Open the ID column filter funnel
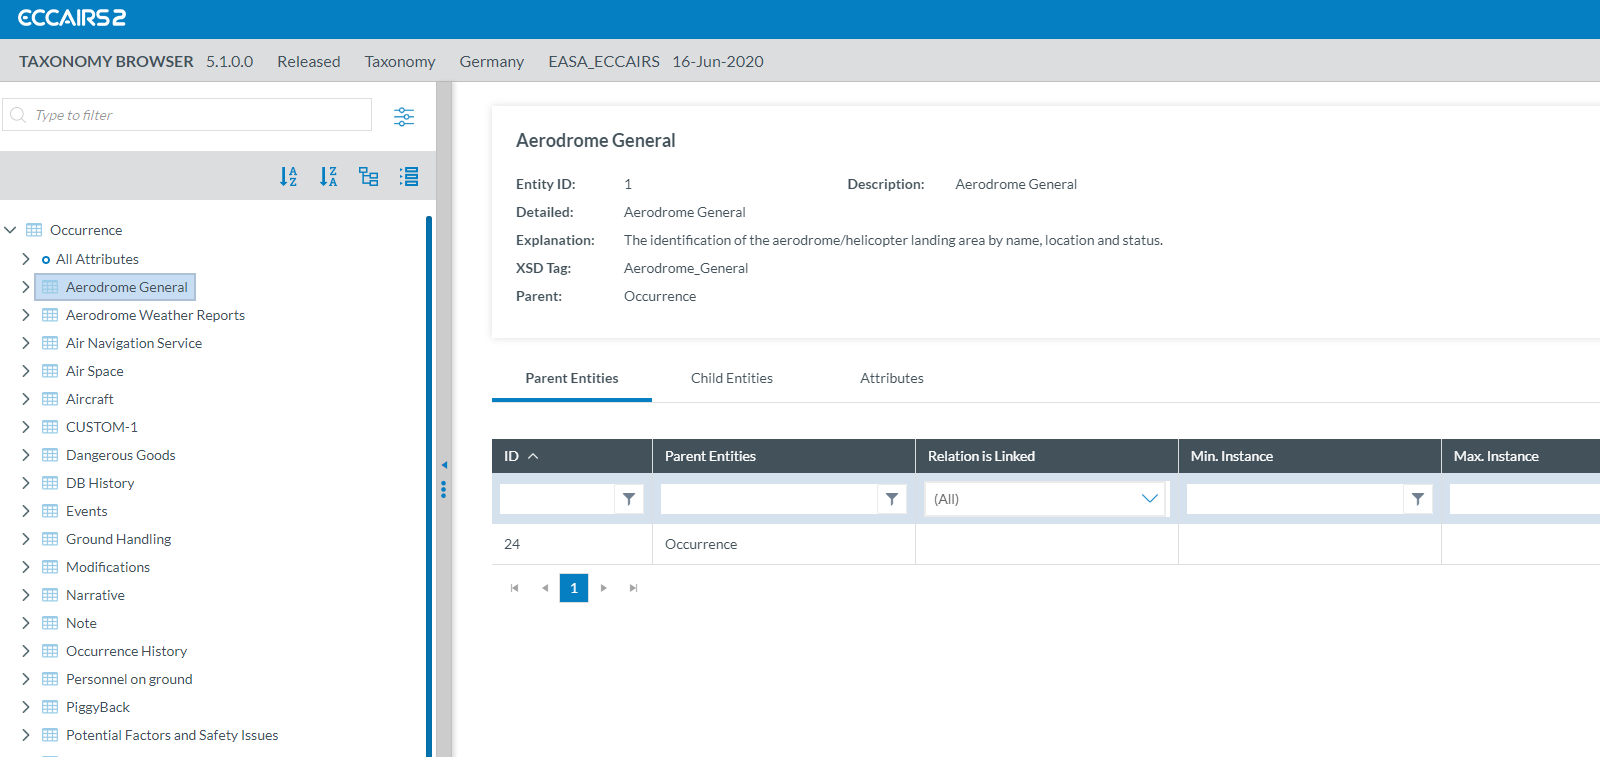1600x757 pixels. click(629, 499)
